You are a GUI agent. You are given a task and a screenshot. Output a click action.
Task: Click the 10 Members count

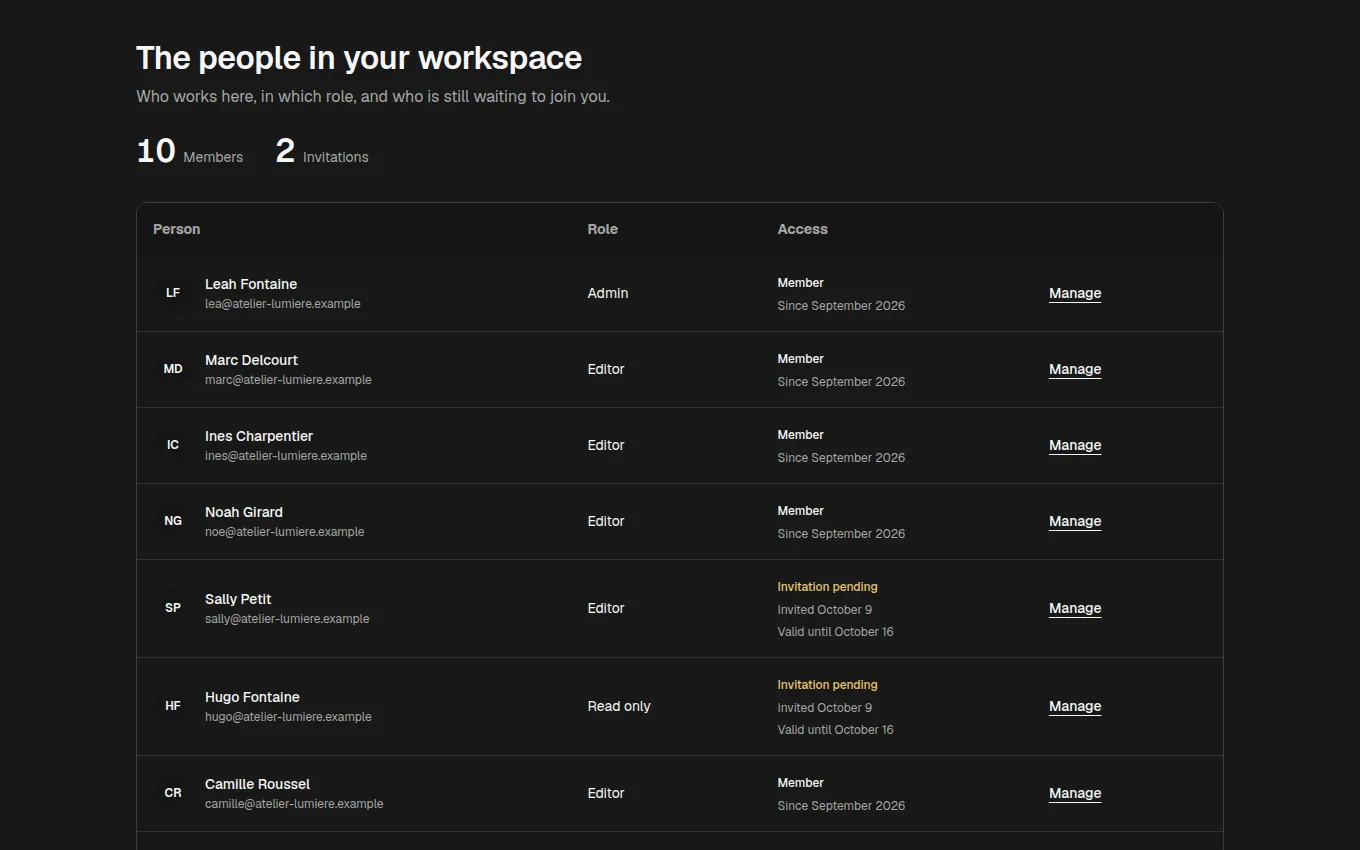point(190,152)
